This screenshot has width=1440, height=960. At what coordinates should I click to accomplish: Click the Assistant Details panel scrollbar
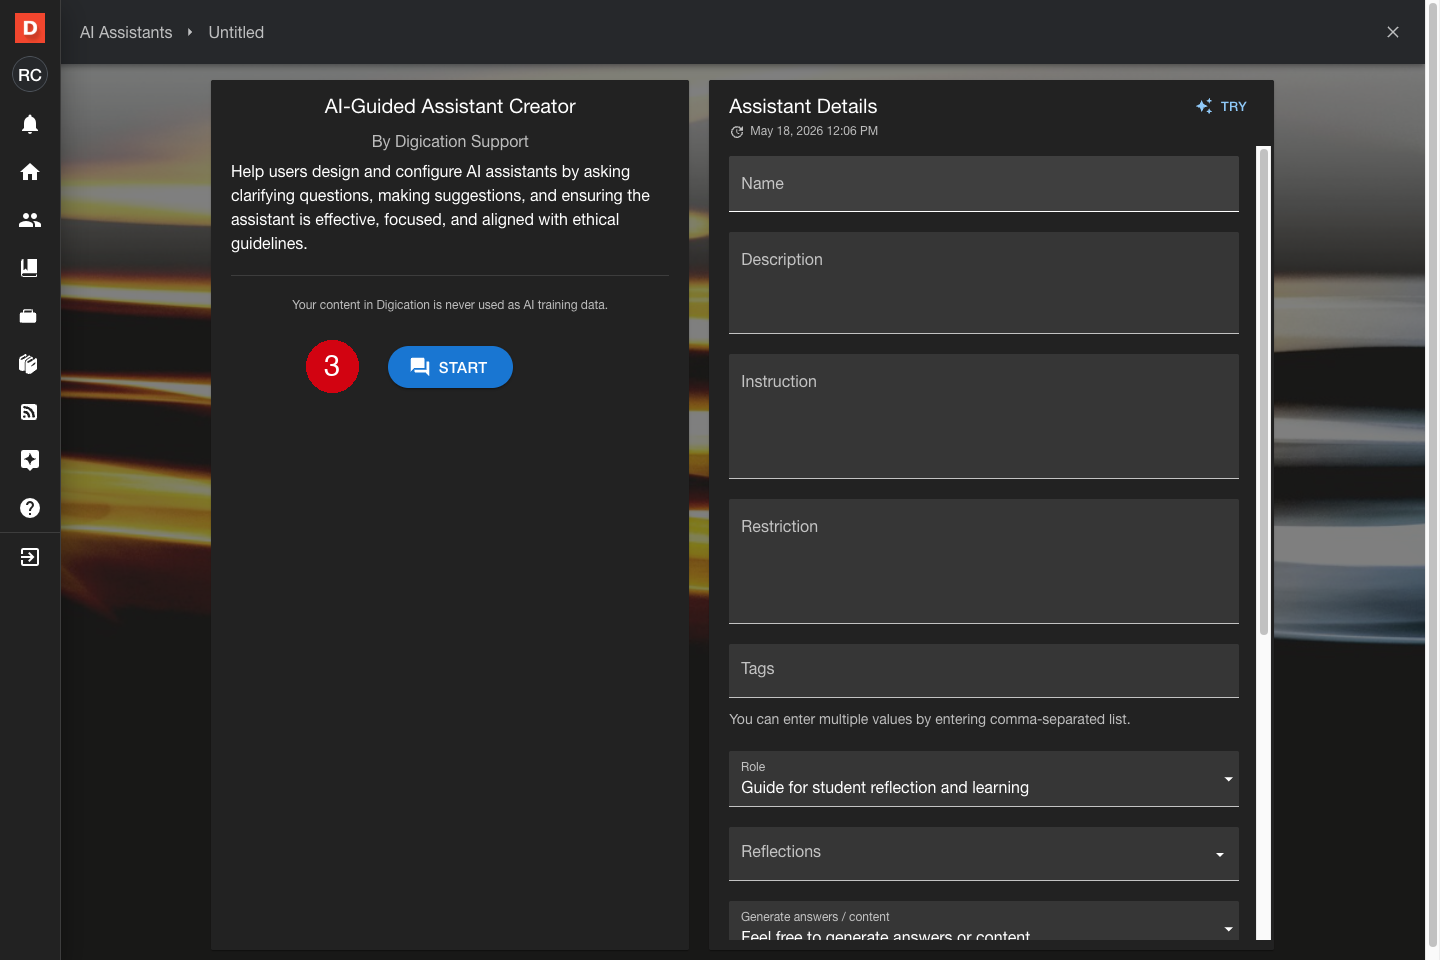[1263, 390]
